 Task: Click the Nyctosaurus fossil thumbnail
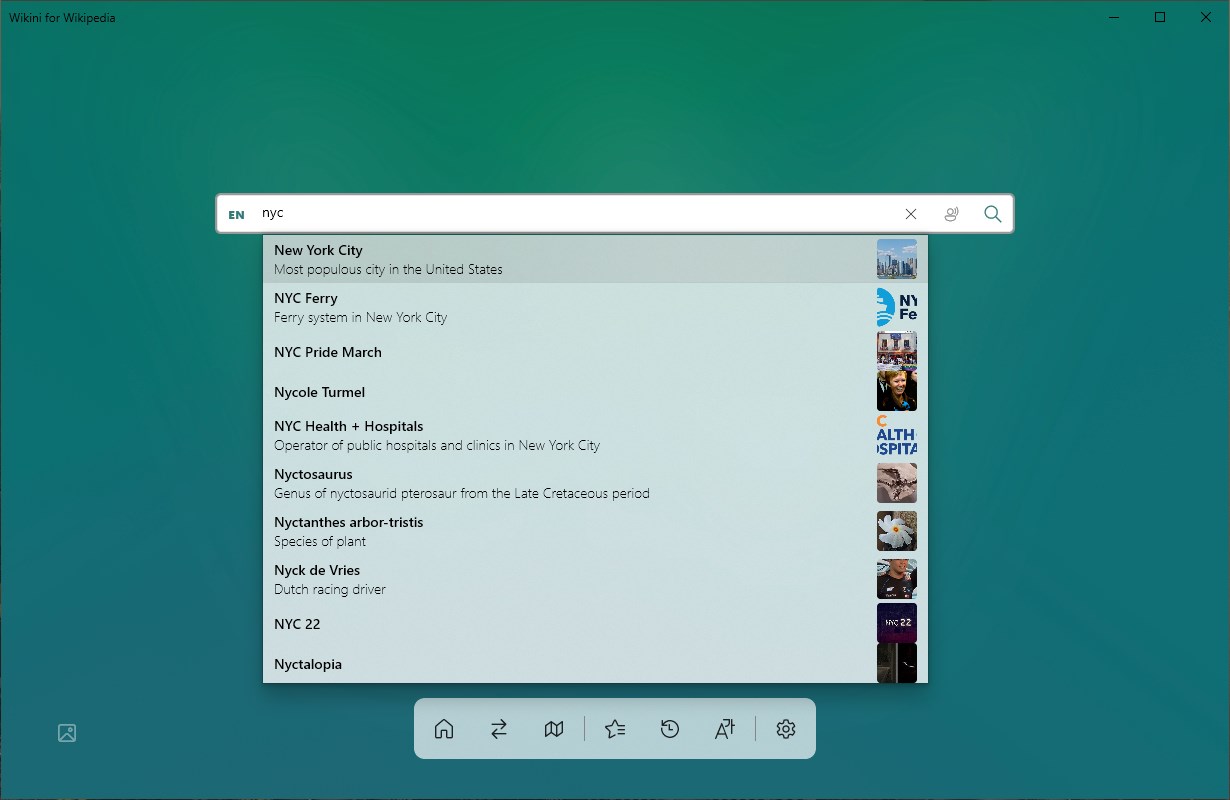click(897, 483)
